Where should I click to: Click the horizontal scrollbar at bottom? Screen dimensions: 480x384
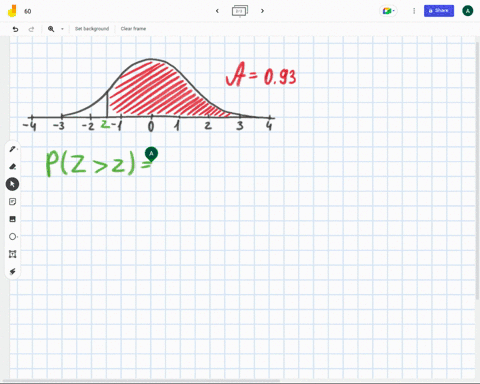[140, 380]
